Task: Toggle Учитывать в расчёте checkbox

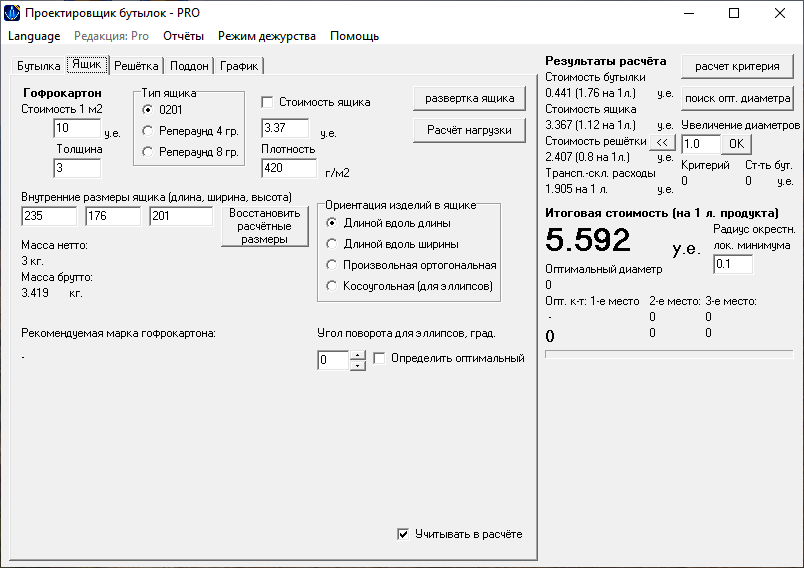Action: (404, 534)
